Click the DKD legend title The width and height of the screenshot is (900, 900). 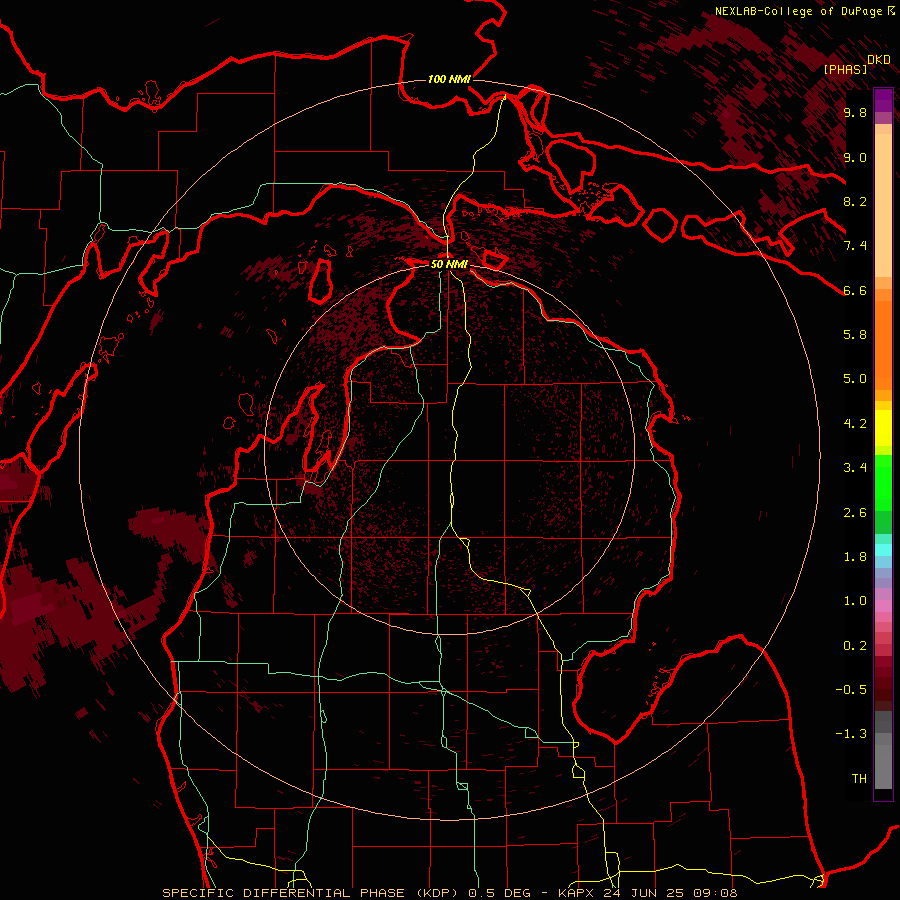pyautogui.click(x=878, y=60)
